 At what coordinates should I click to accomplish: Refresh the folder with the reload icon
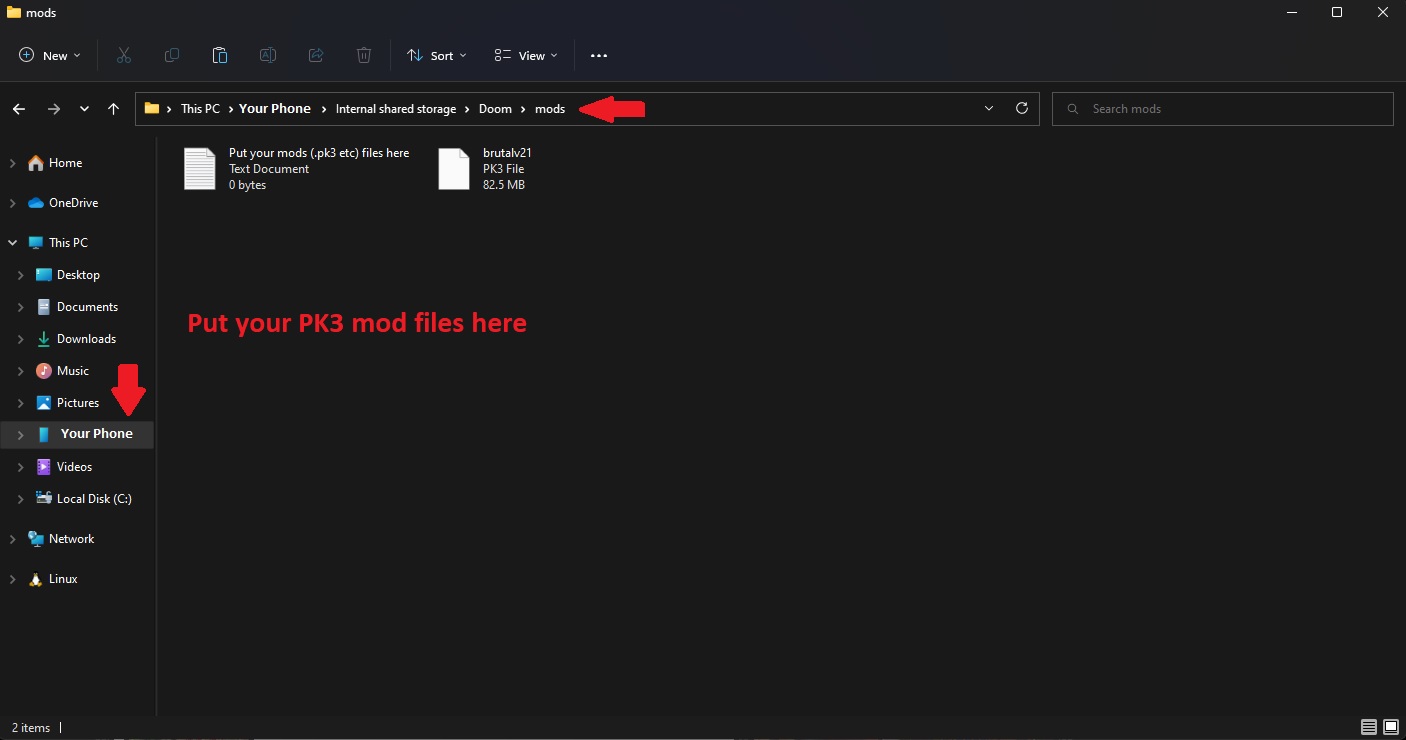[1021, 108]
